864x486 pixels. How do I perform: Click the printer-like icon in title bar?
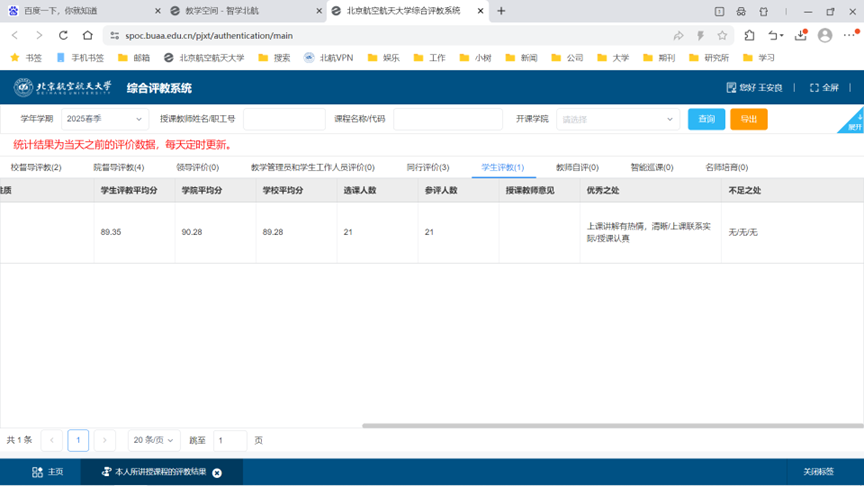click(741, 11)
